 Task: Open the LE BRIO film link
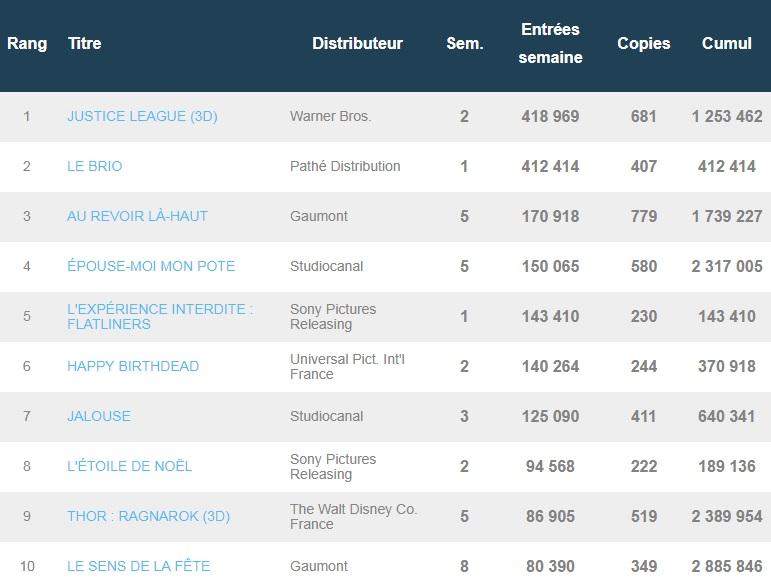click(94, 166)
